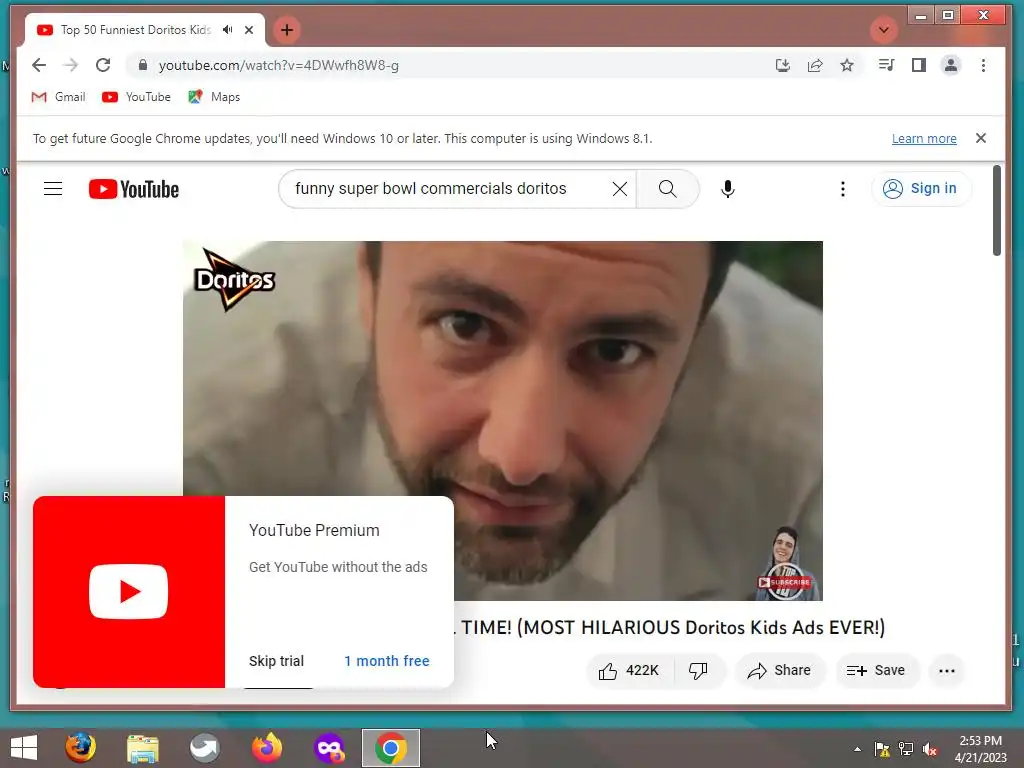Image resolution: width=1024 pixels, height=768 pixels.
Task: Open the Windows Start button
Action: pyautogui.click(x=24, y=748)
